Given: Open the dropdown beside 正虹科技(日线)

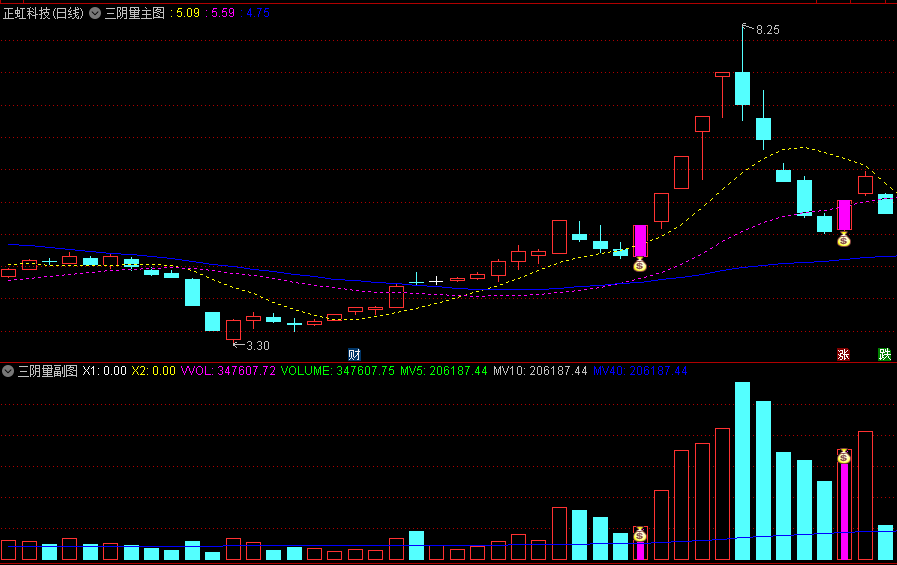Looking at the screenshot, I should point(95,13).
